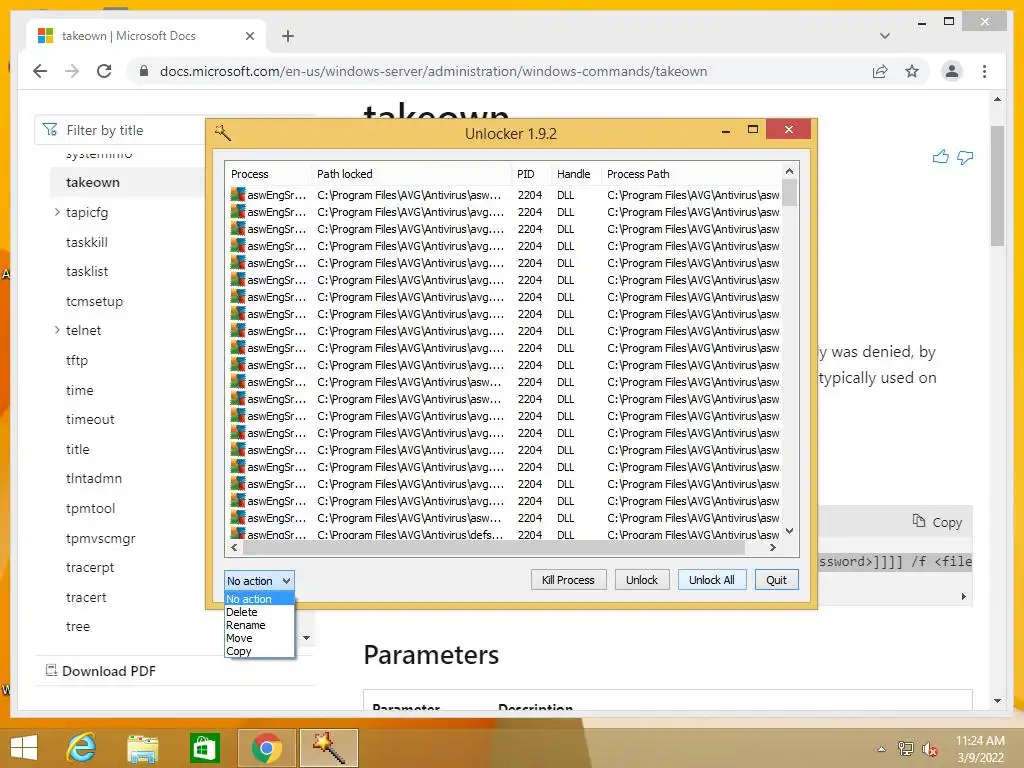Select Rename from action list

(259, 625)
